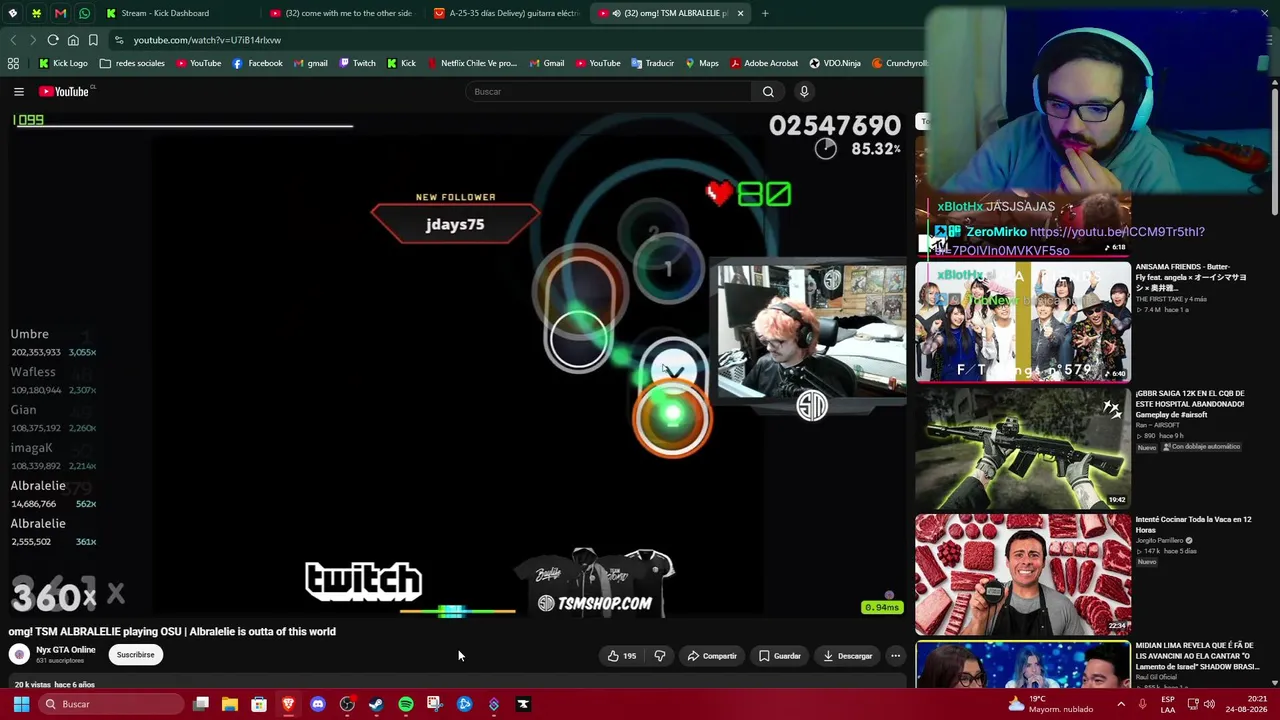Viewport: 1280px width, 720px height.
Task: Bookmark this page with the bookmark icon
Action: (93, 40)
